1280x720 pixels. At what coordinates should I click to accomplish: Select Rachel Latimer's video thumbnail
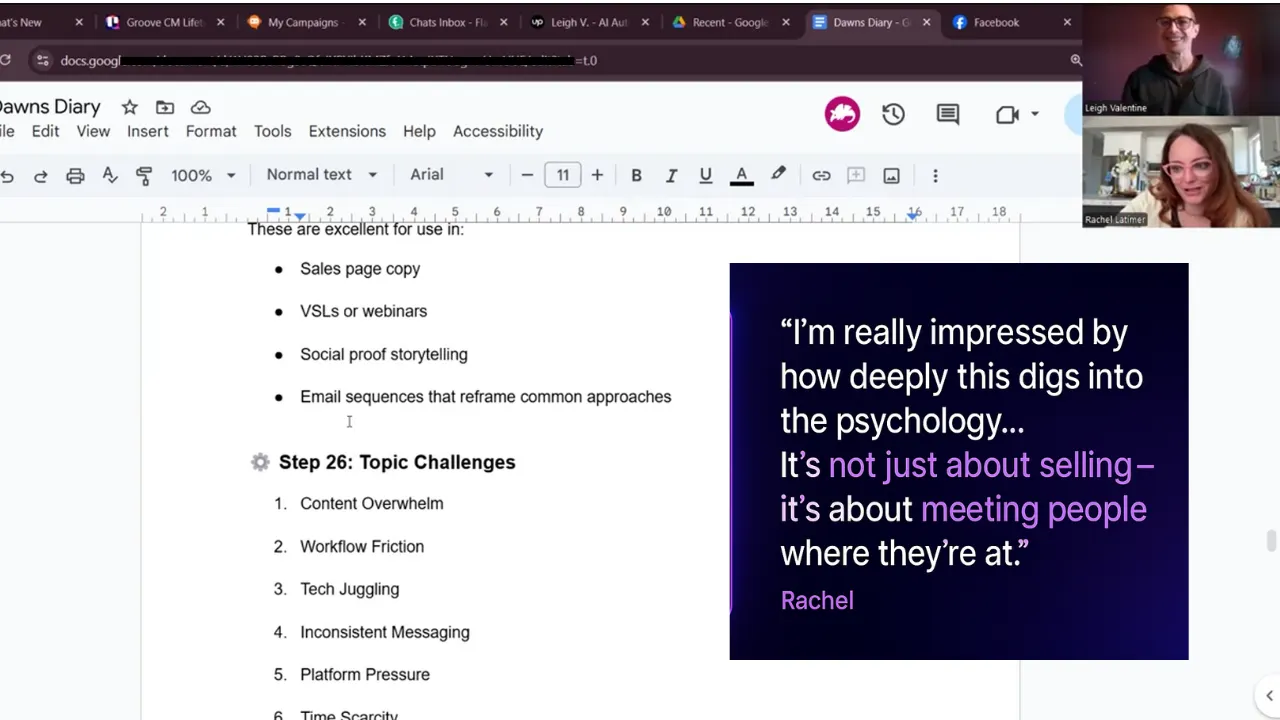coord(1181,172)
